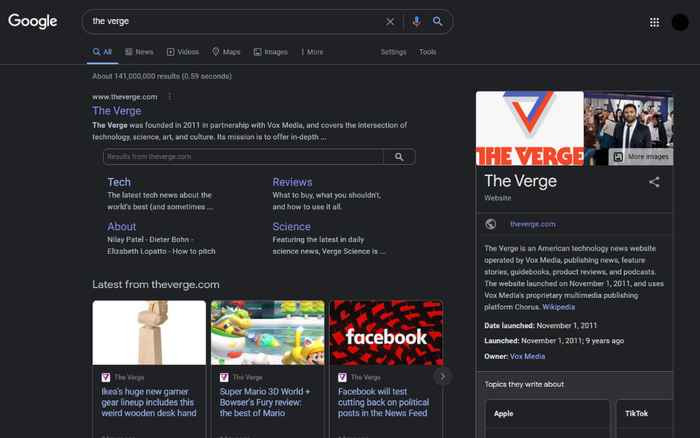Read Ikea's huge new gamer gear article
This screenshot has width=700, height=438.
(149, 402)
